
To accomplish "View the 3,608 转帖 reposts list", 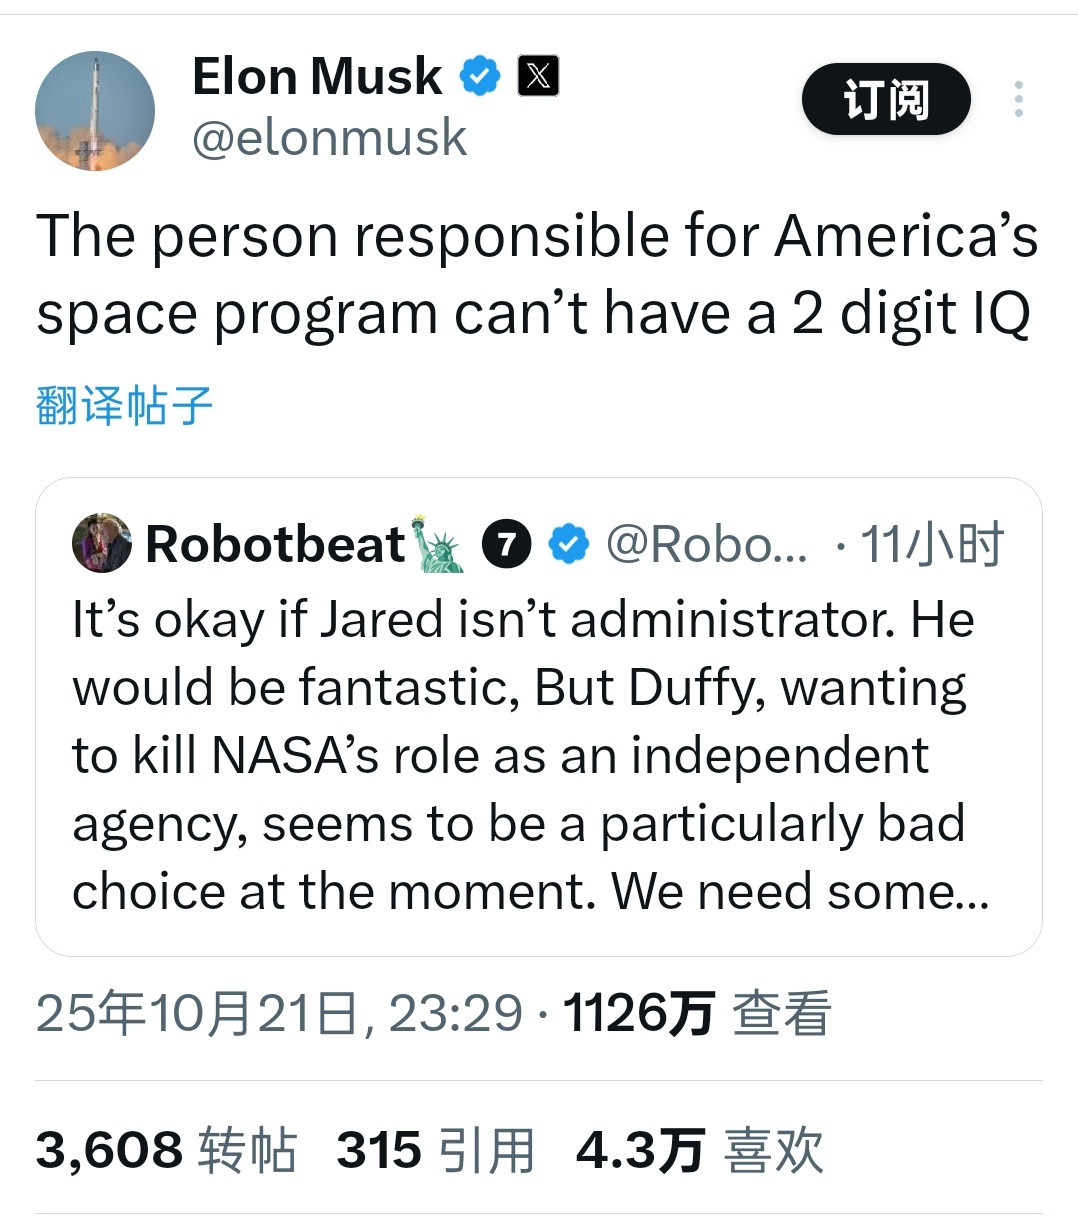I will click(166, 1150).
